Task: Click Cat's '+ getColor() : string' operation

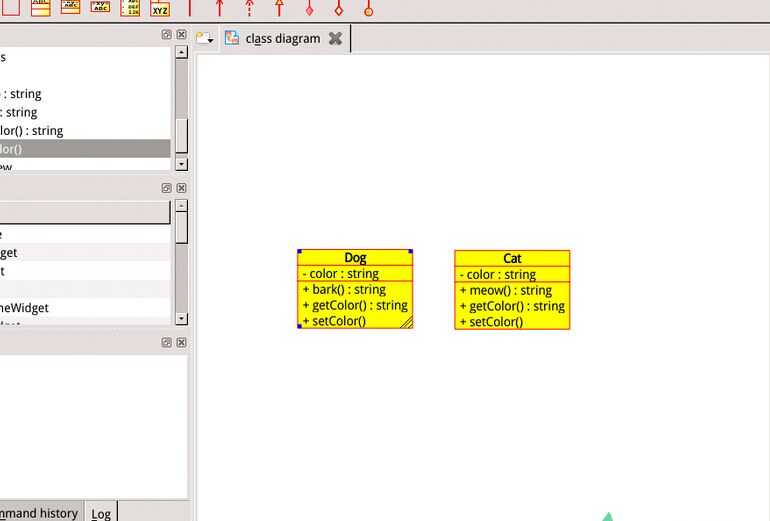Action: tap(512, 306)
